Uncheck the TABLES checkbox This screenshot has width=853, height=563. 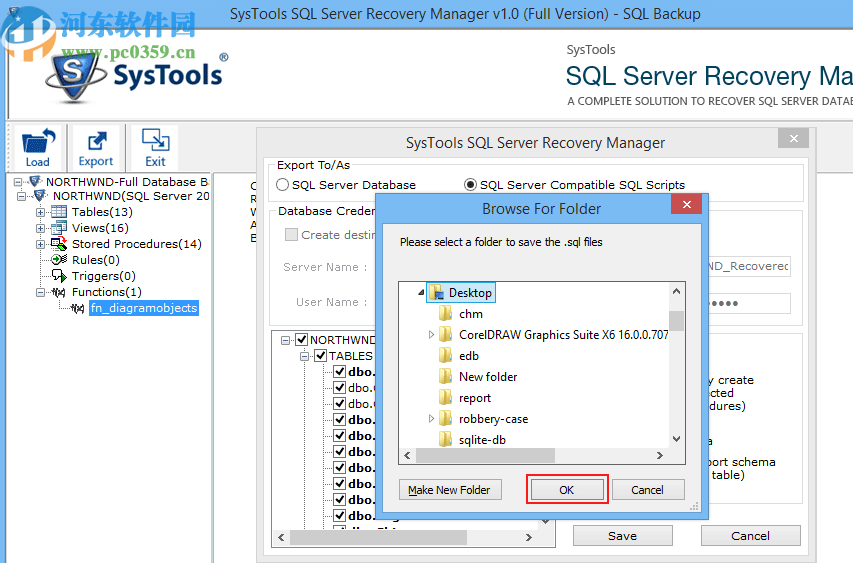tap(320, 356)
